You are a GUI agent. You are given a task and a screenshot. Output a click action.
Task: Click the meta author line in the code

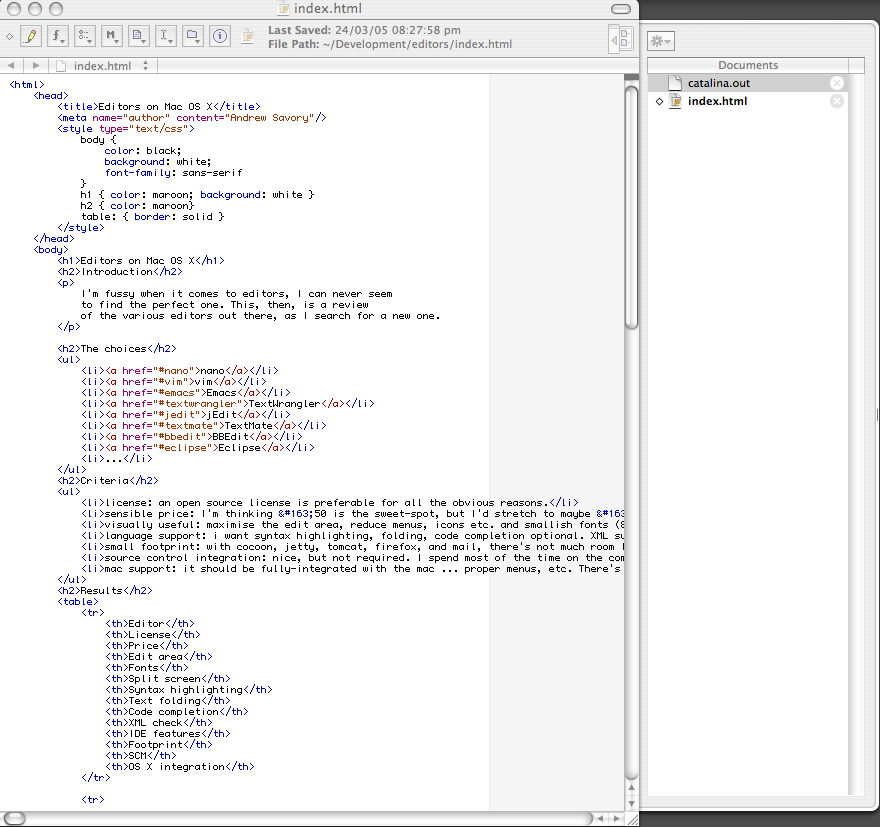point(191,118)
